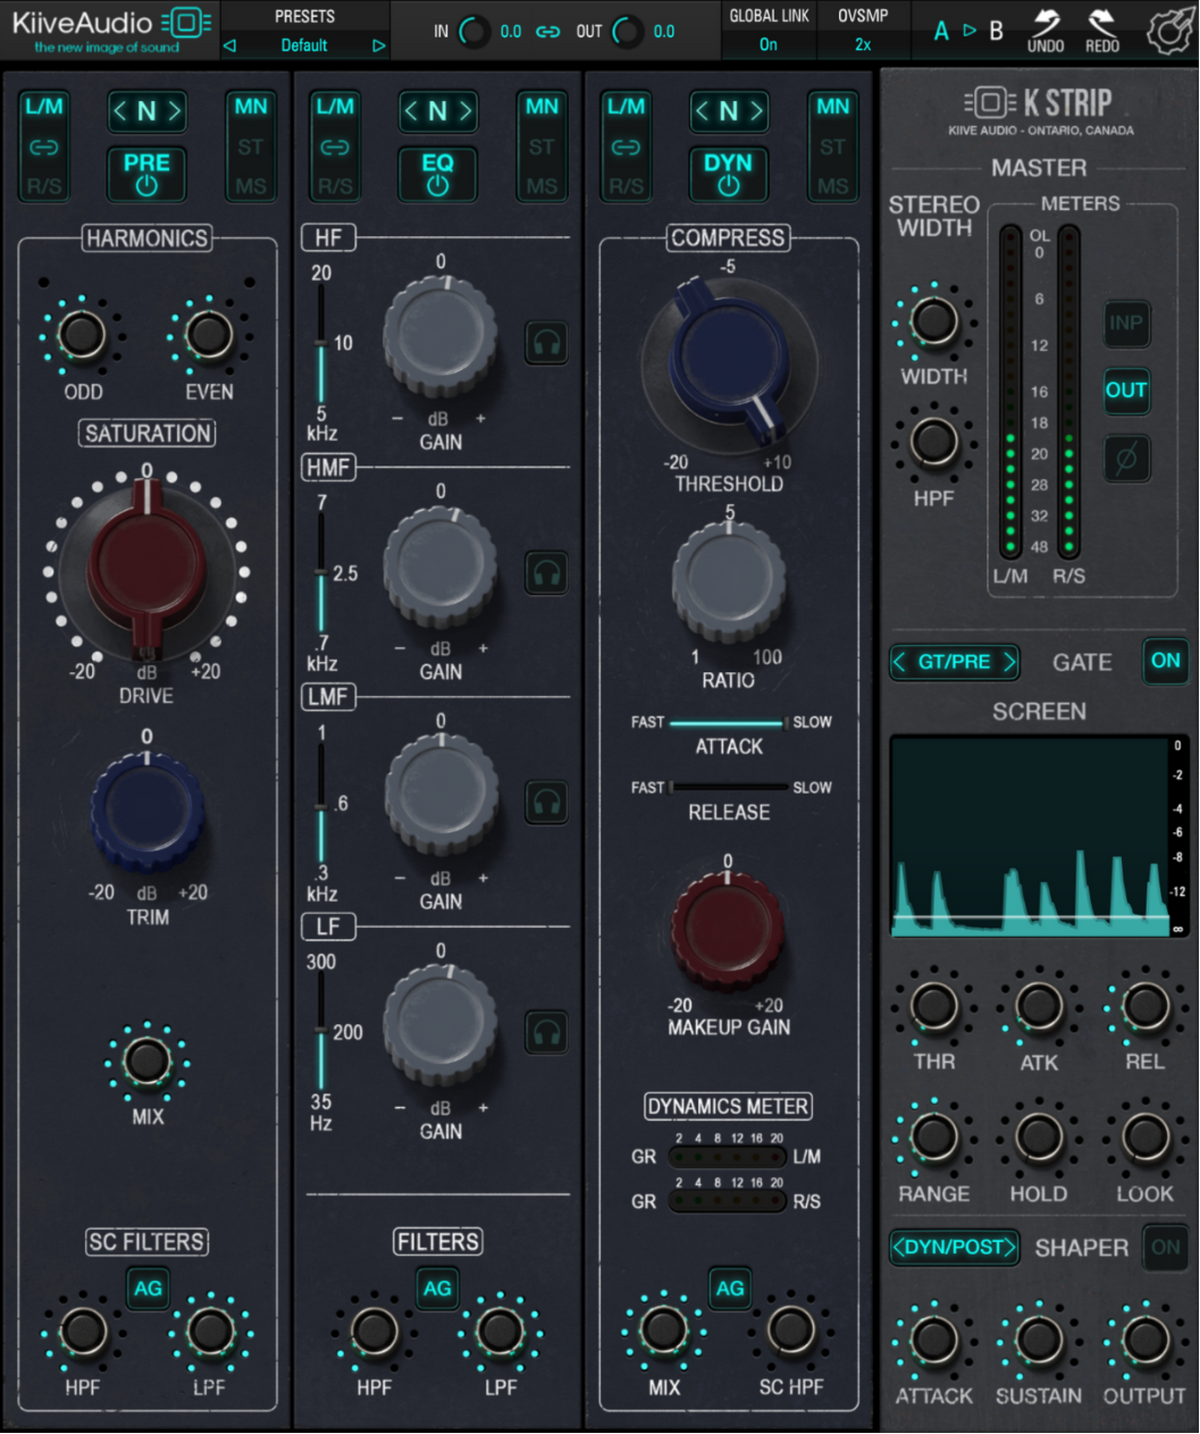Toggle the AG button in SC Filters

[147, 1288]
